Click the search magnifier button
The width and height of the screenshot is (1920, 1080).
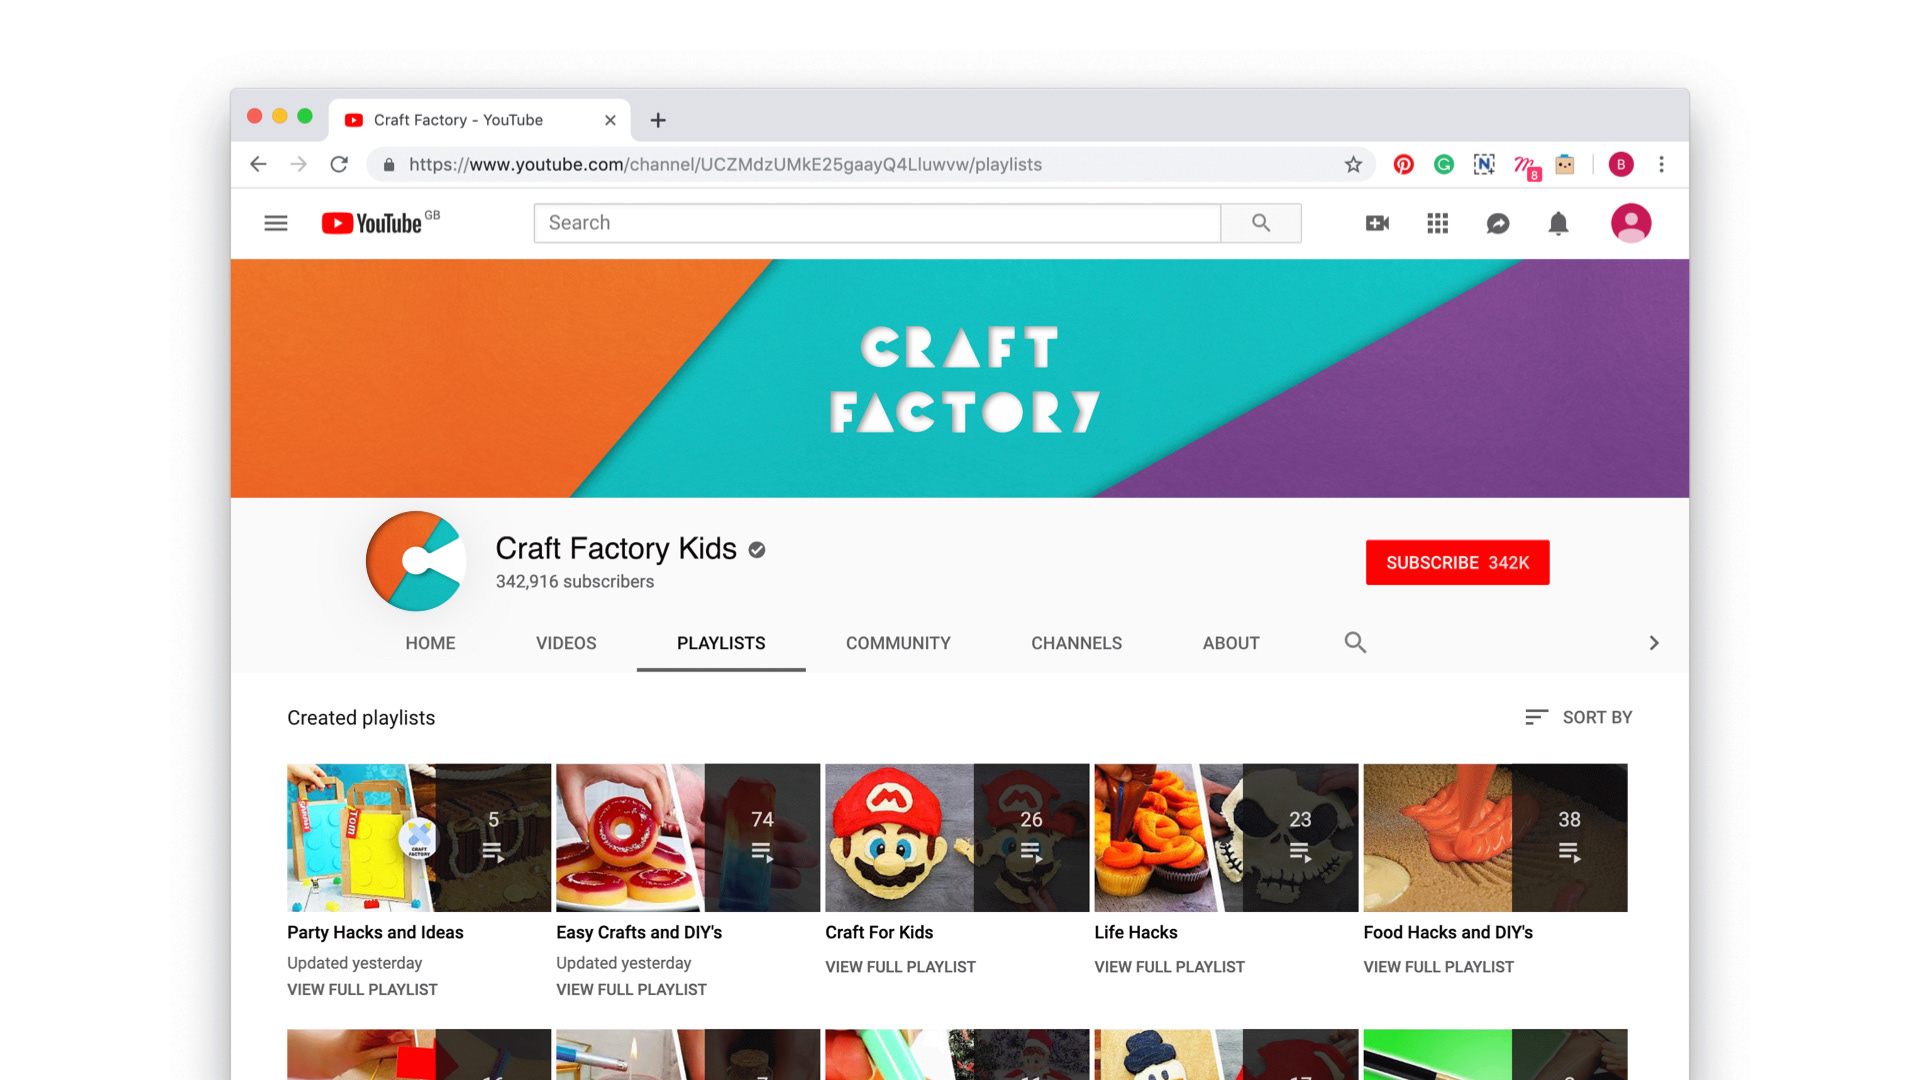[1261, 223]
